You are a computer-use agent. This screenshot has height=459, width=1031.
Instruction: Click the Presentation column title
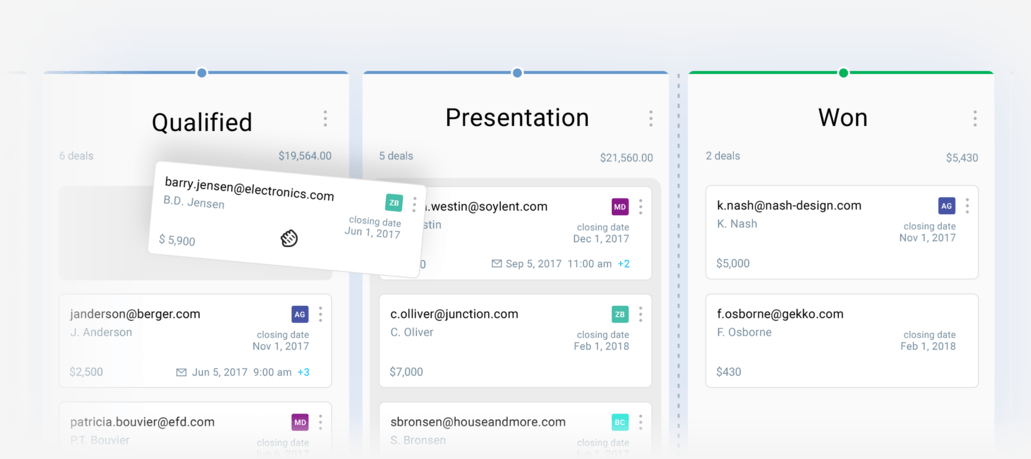(x=517, y=118)
